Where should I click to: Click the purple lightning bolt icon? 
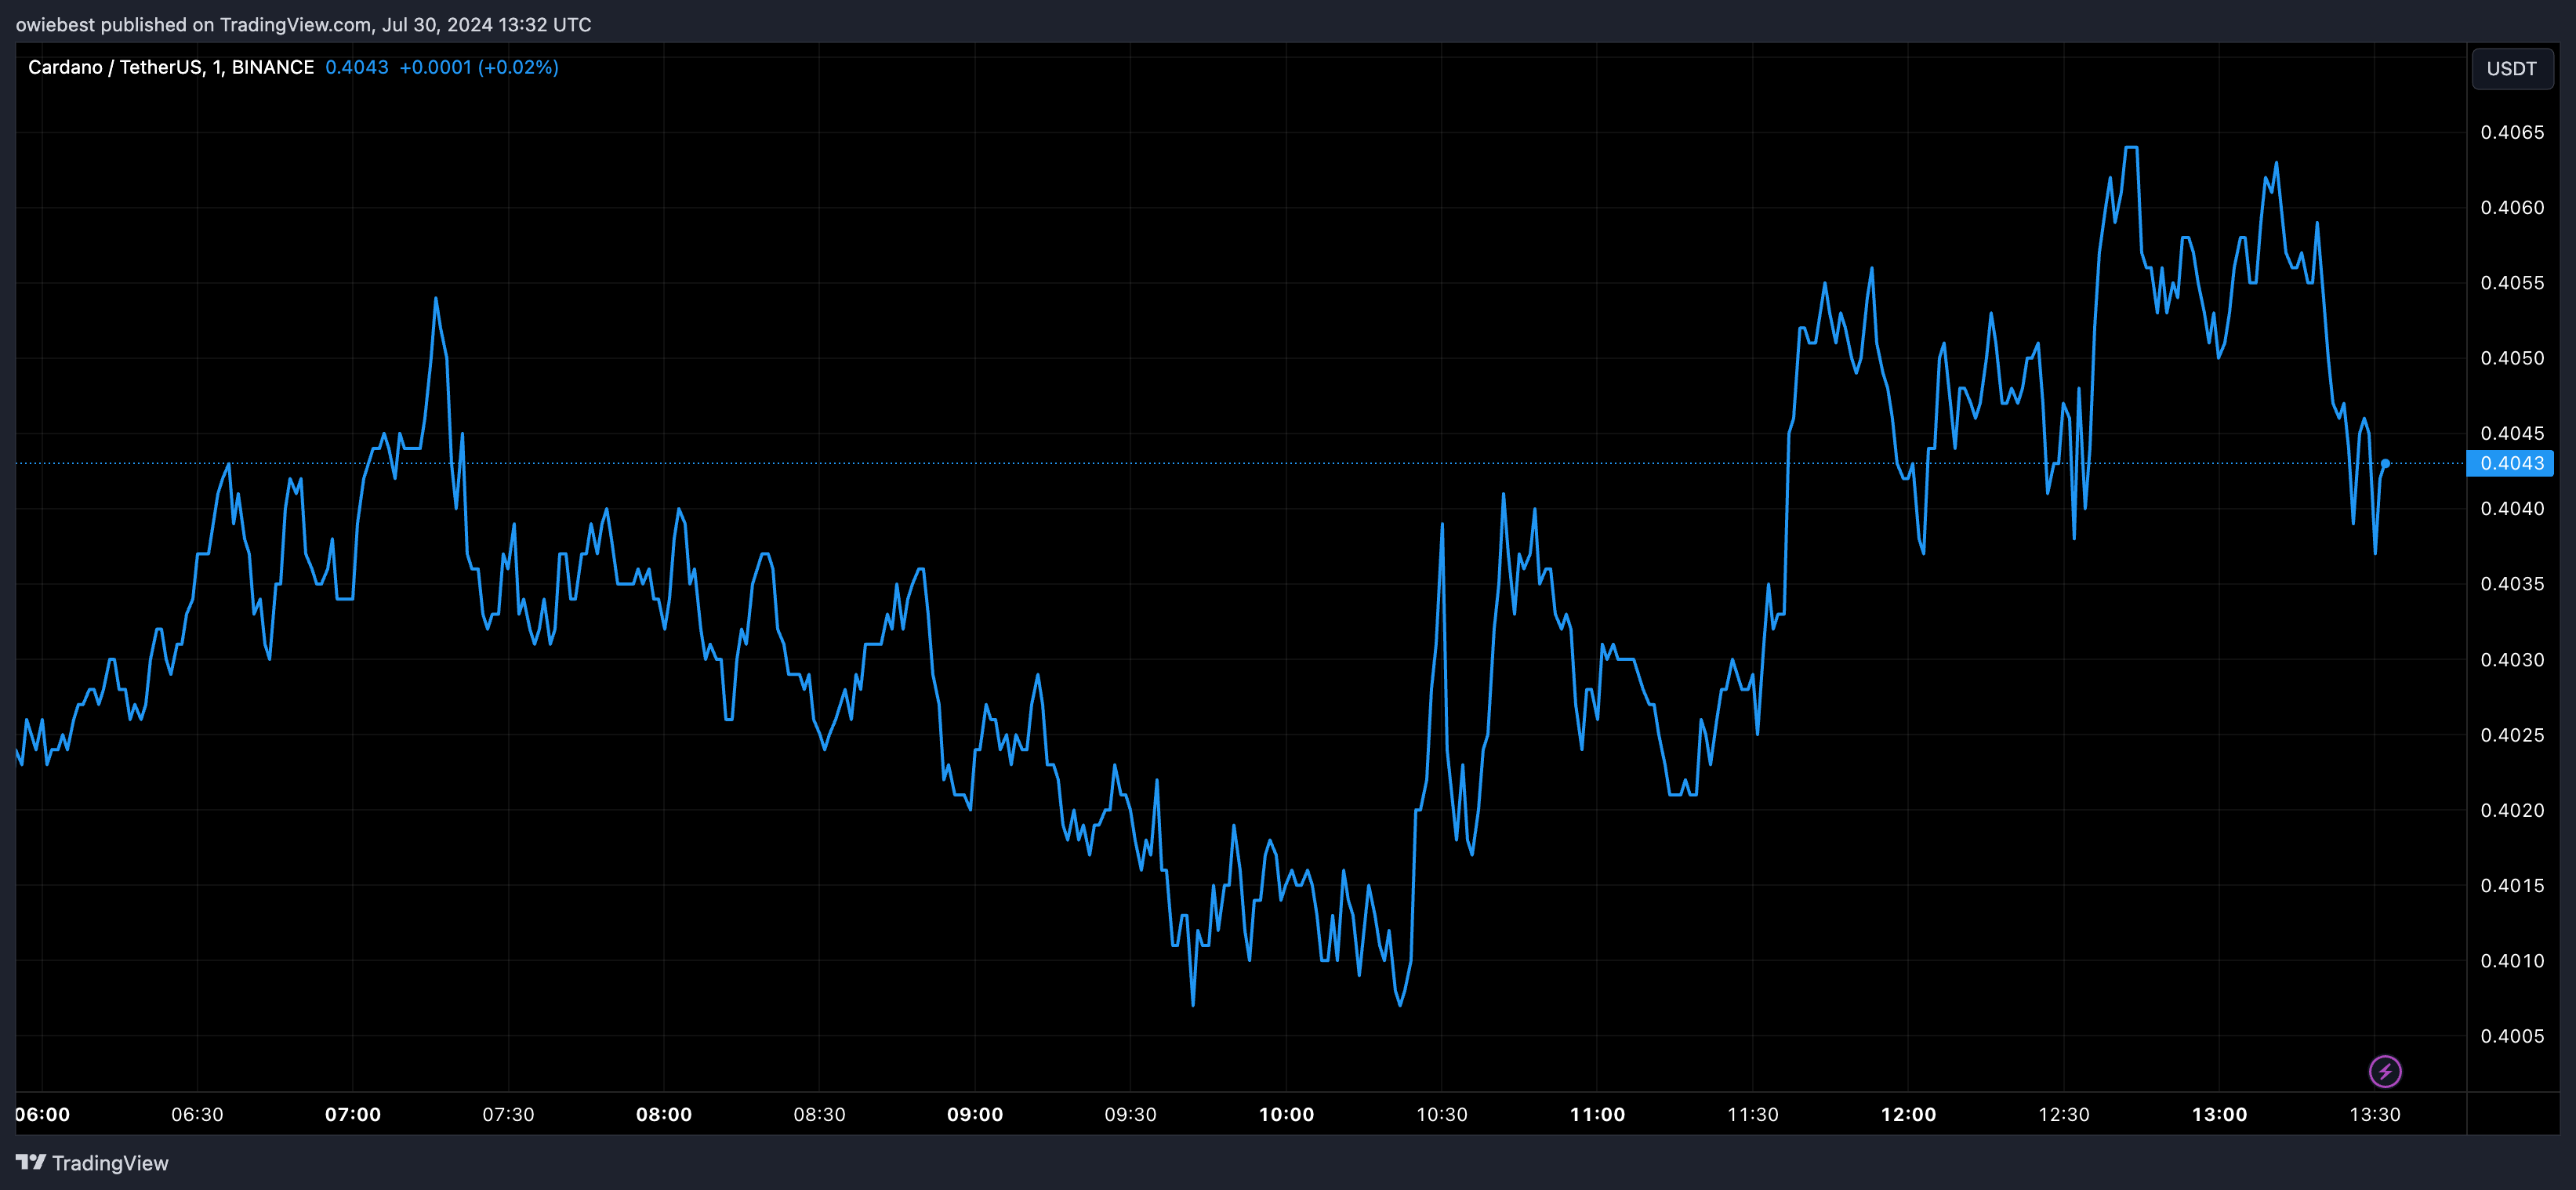click(x=2385, y=1071)
